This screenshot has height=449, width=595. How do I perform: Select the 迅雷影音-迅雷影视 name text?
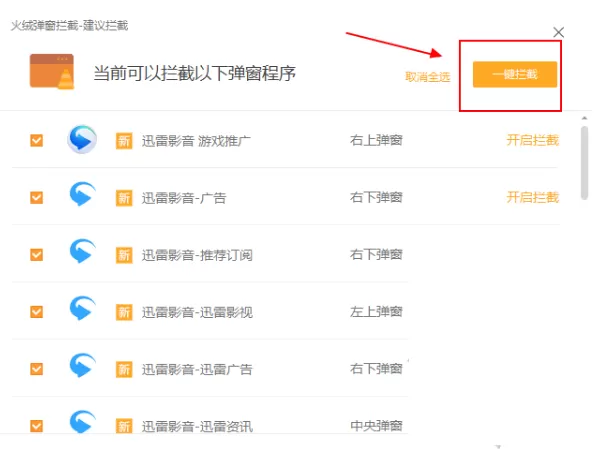[x=197, y=312]
